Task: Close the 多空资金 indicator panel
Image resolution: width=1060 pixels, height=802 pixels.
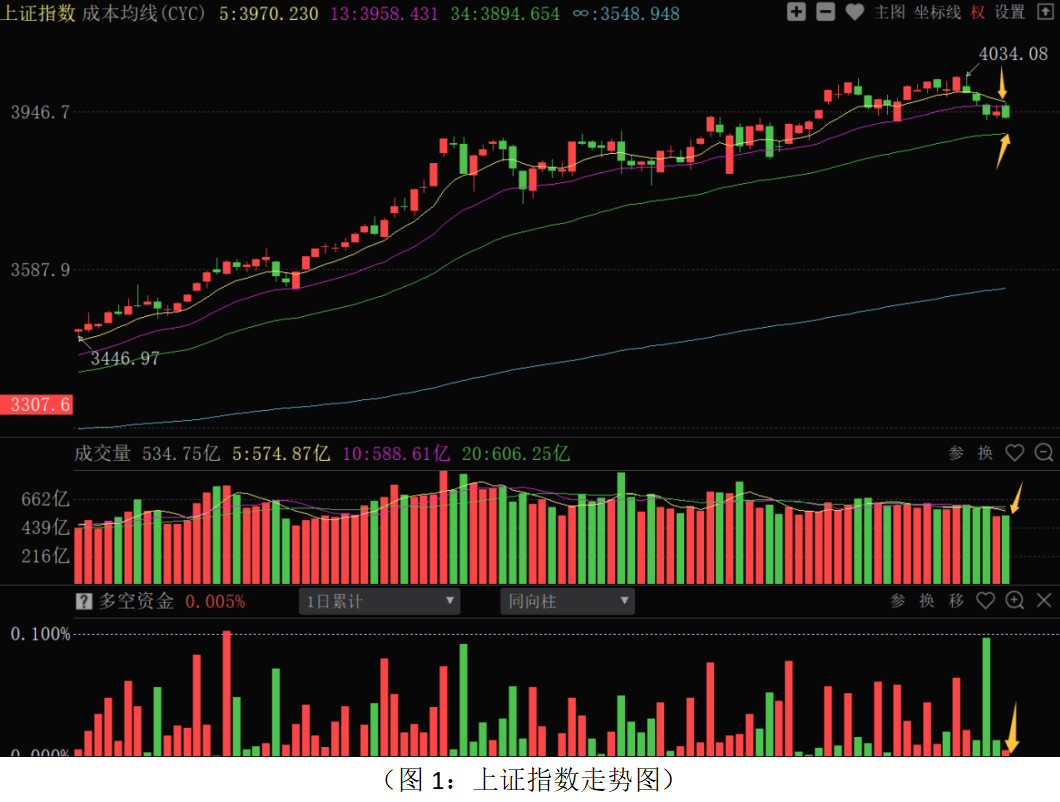Action: pos(1044,600)
